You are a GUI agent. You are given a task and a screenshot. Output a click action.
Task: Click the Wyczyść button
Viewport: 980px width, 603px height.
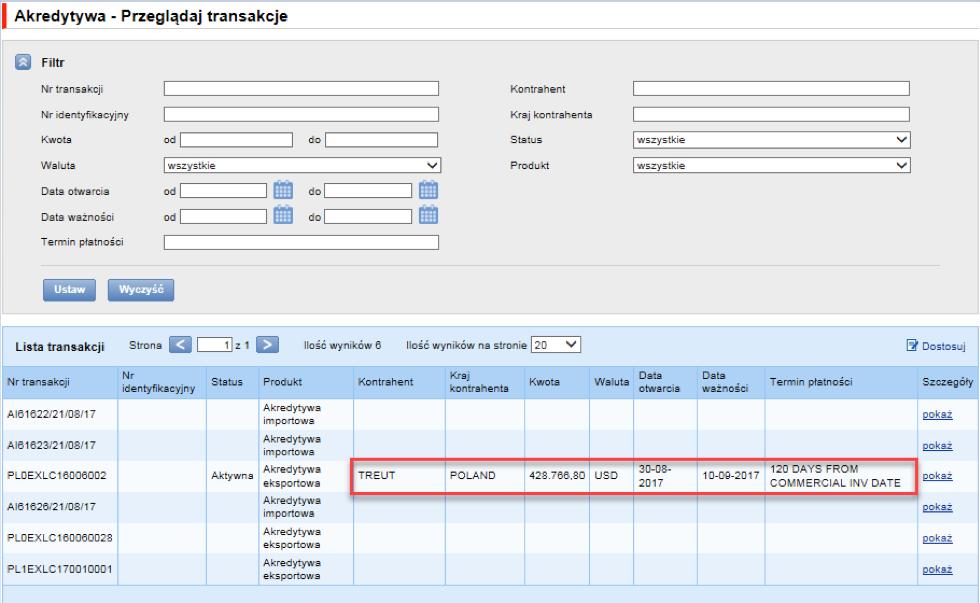141,290
